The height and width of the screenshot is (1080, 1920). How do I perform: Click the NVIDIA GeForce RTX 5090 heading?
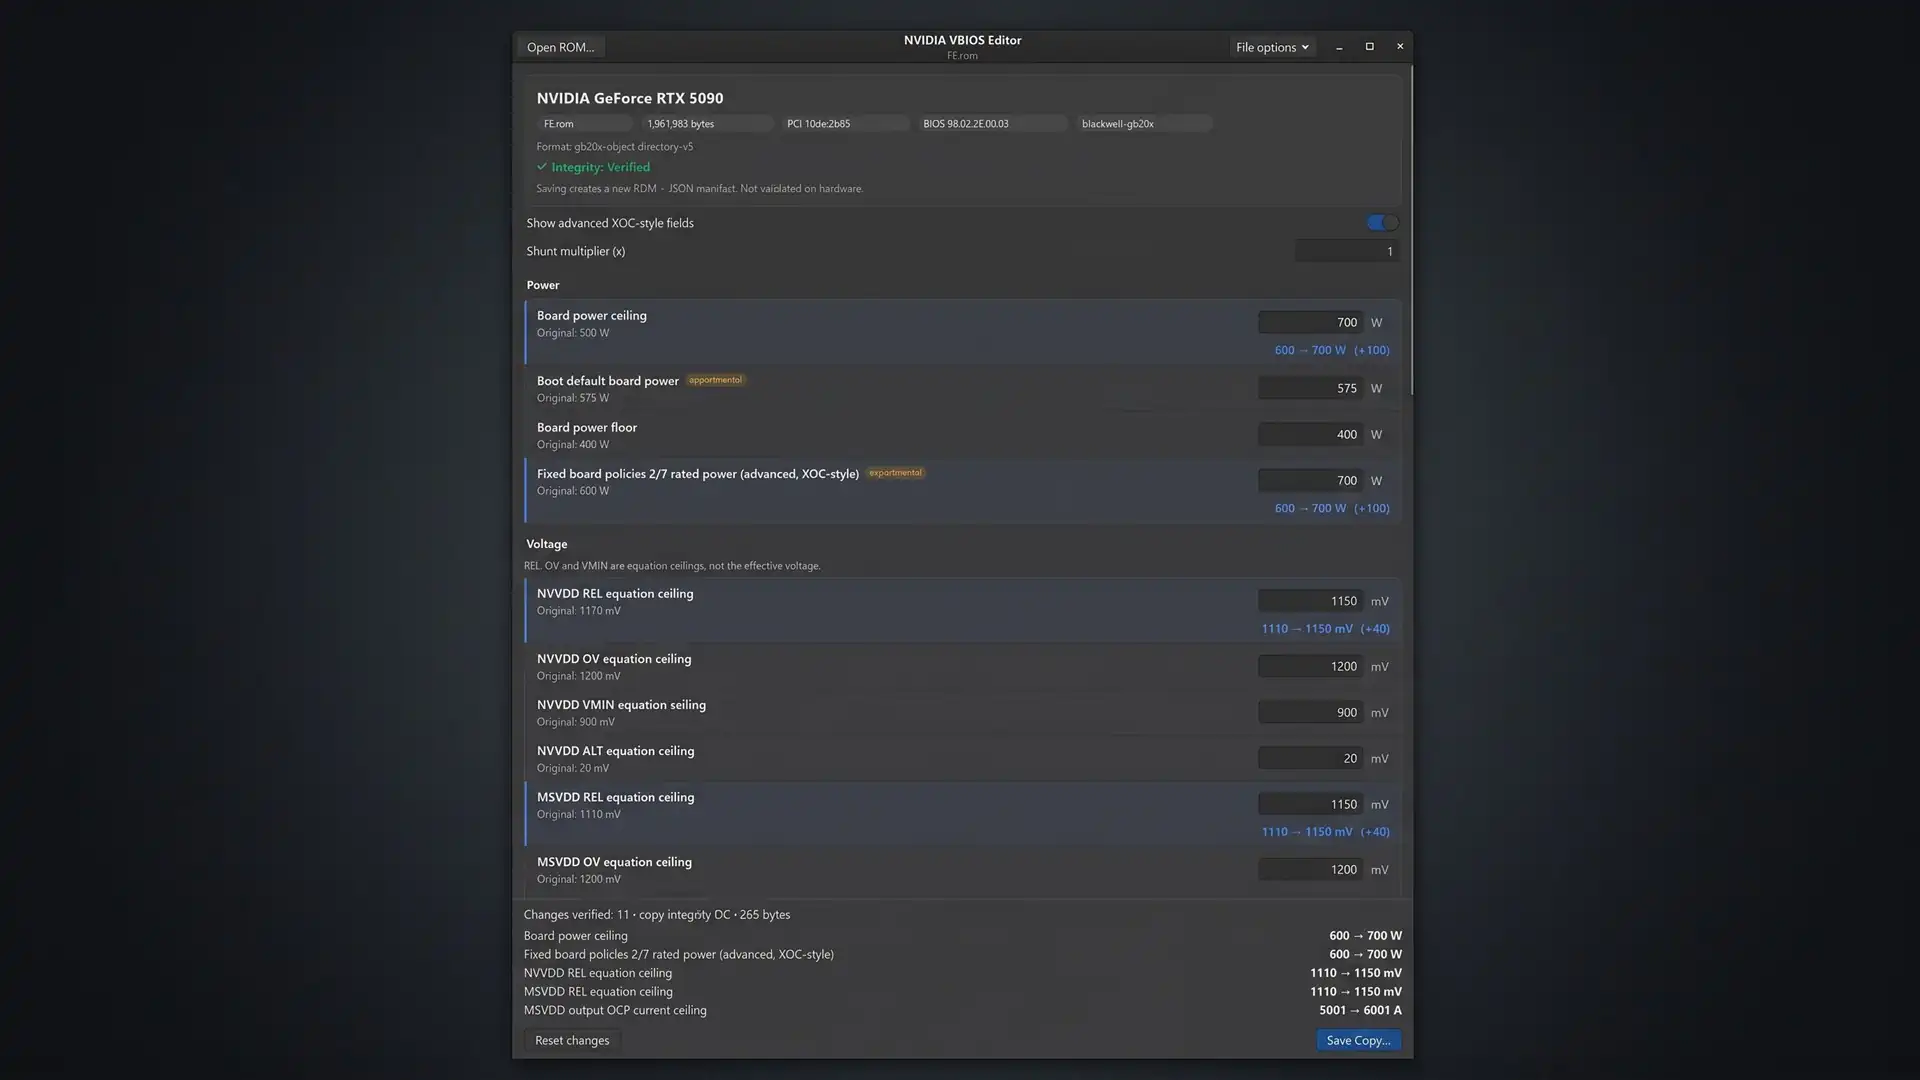pos(630,98)
